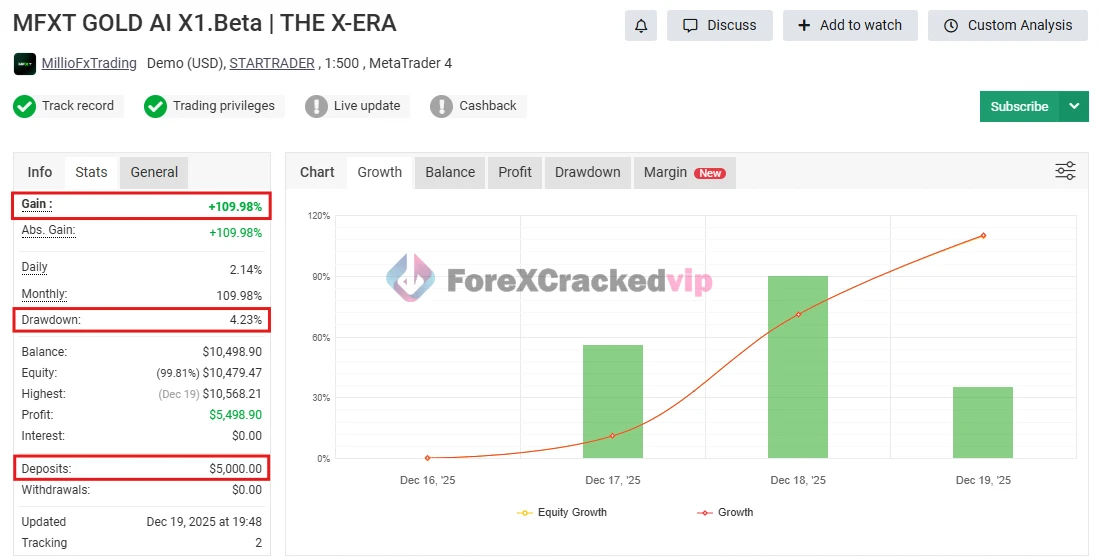Expand the Subscribe dropdown arrow
Screen dimensions: 1099x559
coord(1074,106)
